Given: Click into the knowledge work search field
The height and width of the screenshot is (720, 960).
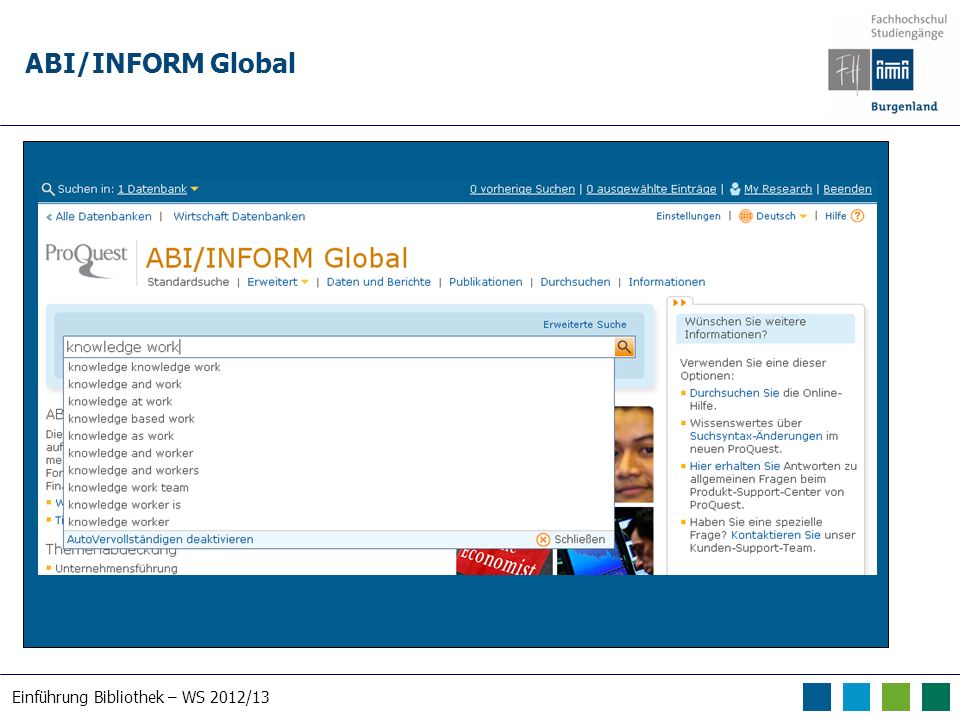Looking at the screenshot, I should pyautogui.click(x=339, y=347).
